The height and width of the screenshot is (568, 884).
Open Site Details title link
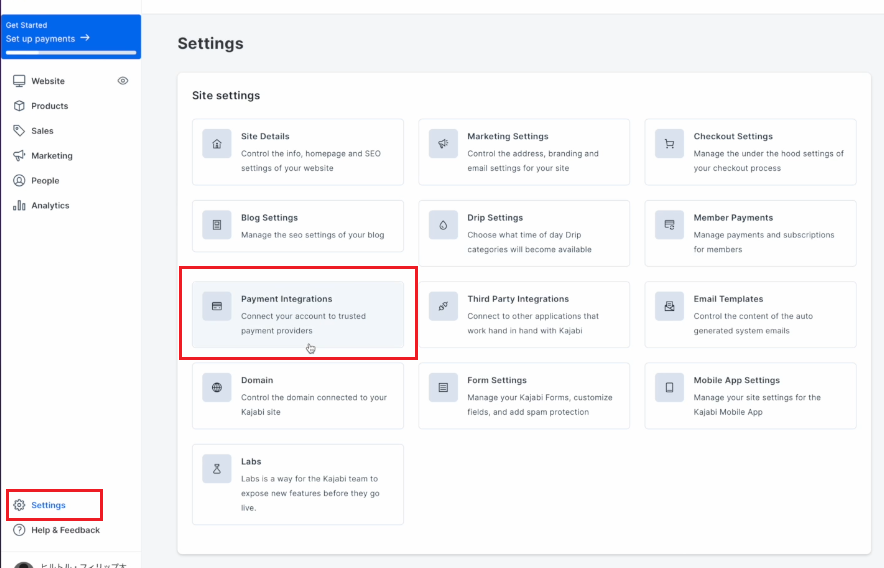click(265, 137)
